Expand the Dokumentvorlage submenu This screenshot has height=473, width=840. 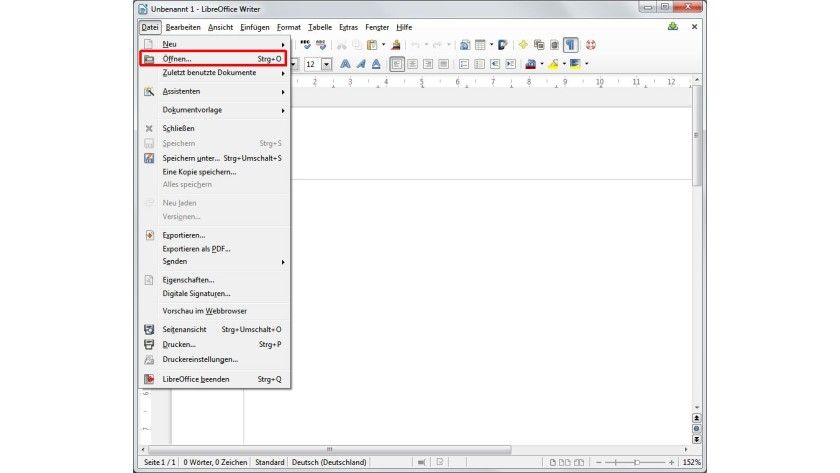pos(214,110)
